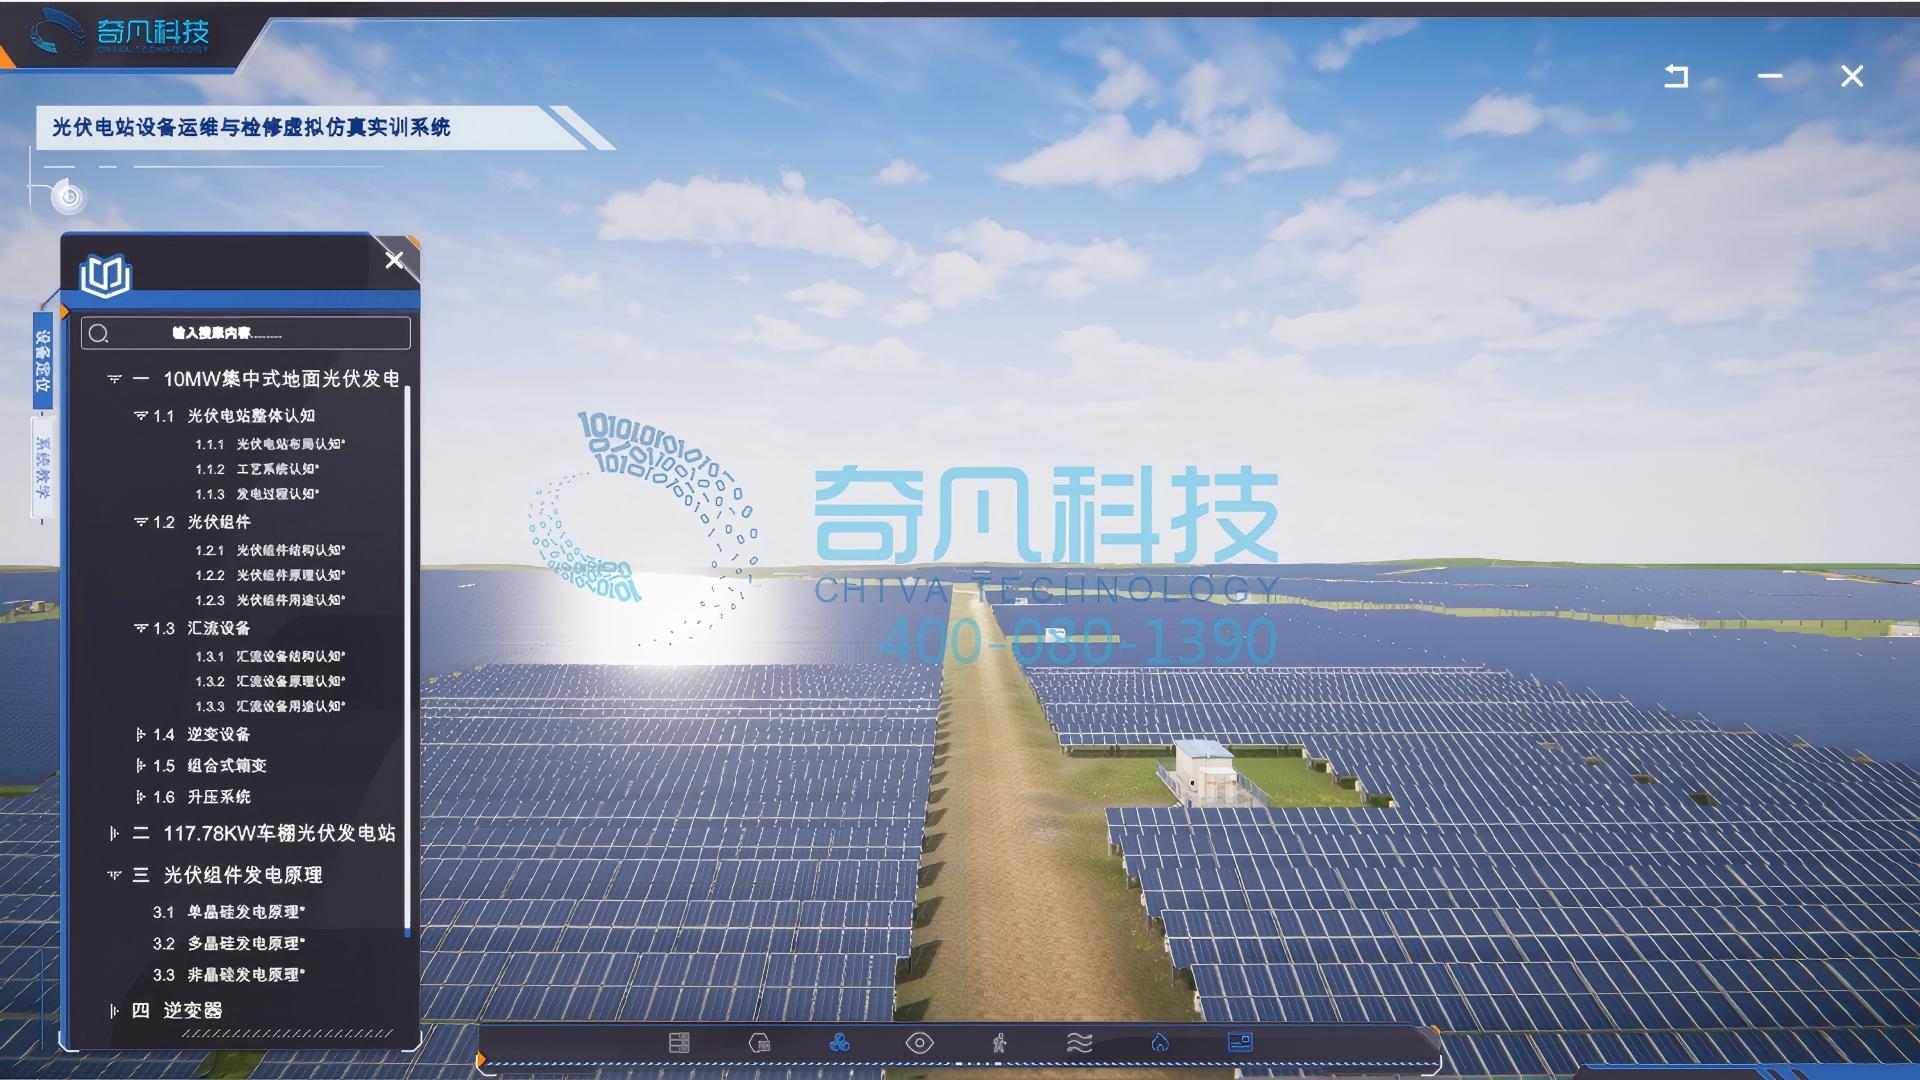The image size is (1920, 1080).
Task: Expand the 1.4 逆变设备 node
Action: tap(141, 735)
